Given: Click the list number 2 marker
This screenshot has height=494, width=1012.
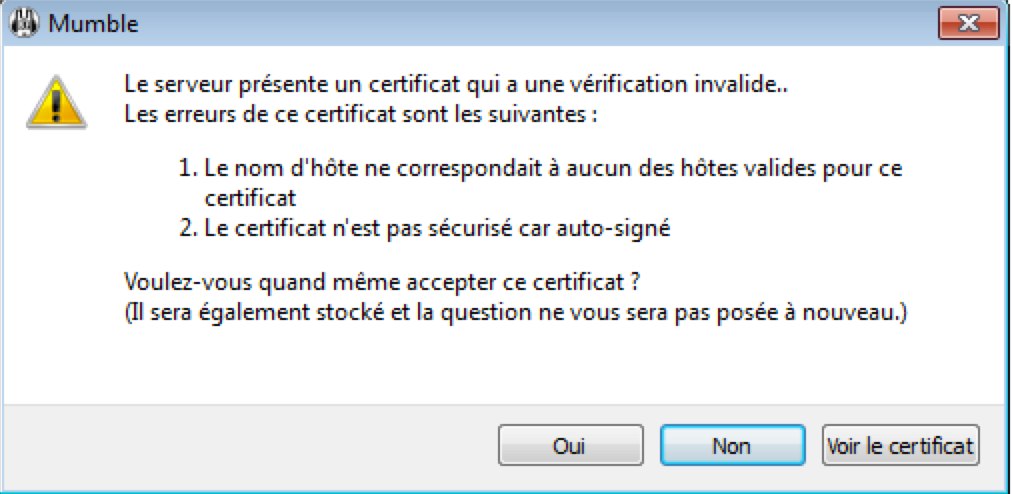Looking at the screenshot, I should point(186,228).
